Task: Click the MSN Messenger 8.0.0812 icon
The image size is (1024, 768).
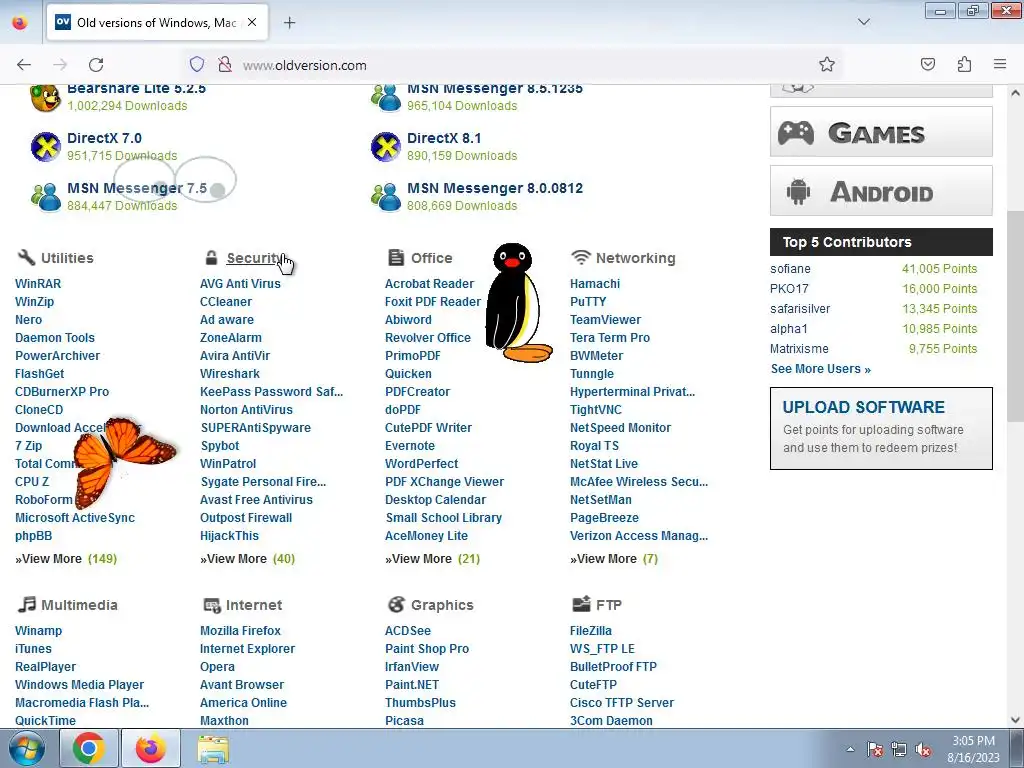Action: (386, 197)
